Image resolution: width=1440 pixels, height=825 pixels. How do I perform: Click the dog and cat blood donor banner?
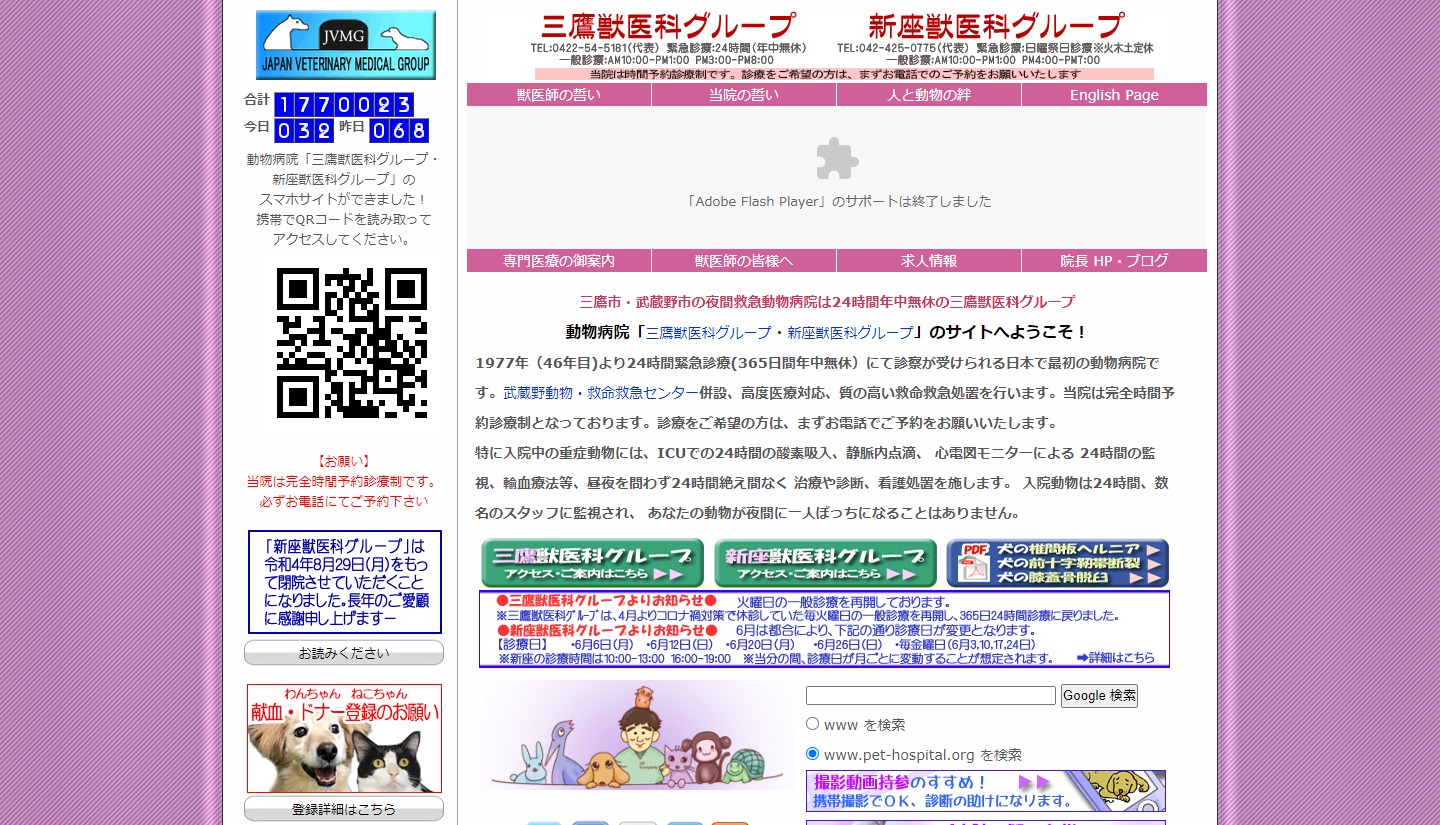tap(344, 738)
